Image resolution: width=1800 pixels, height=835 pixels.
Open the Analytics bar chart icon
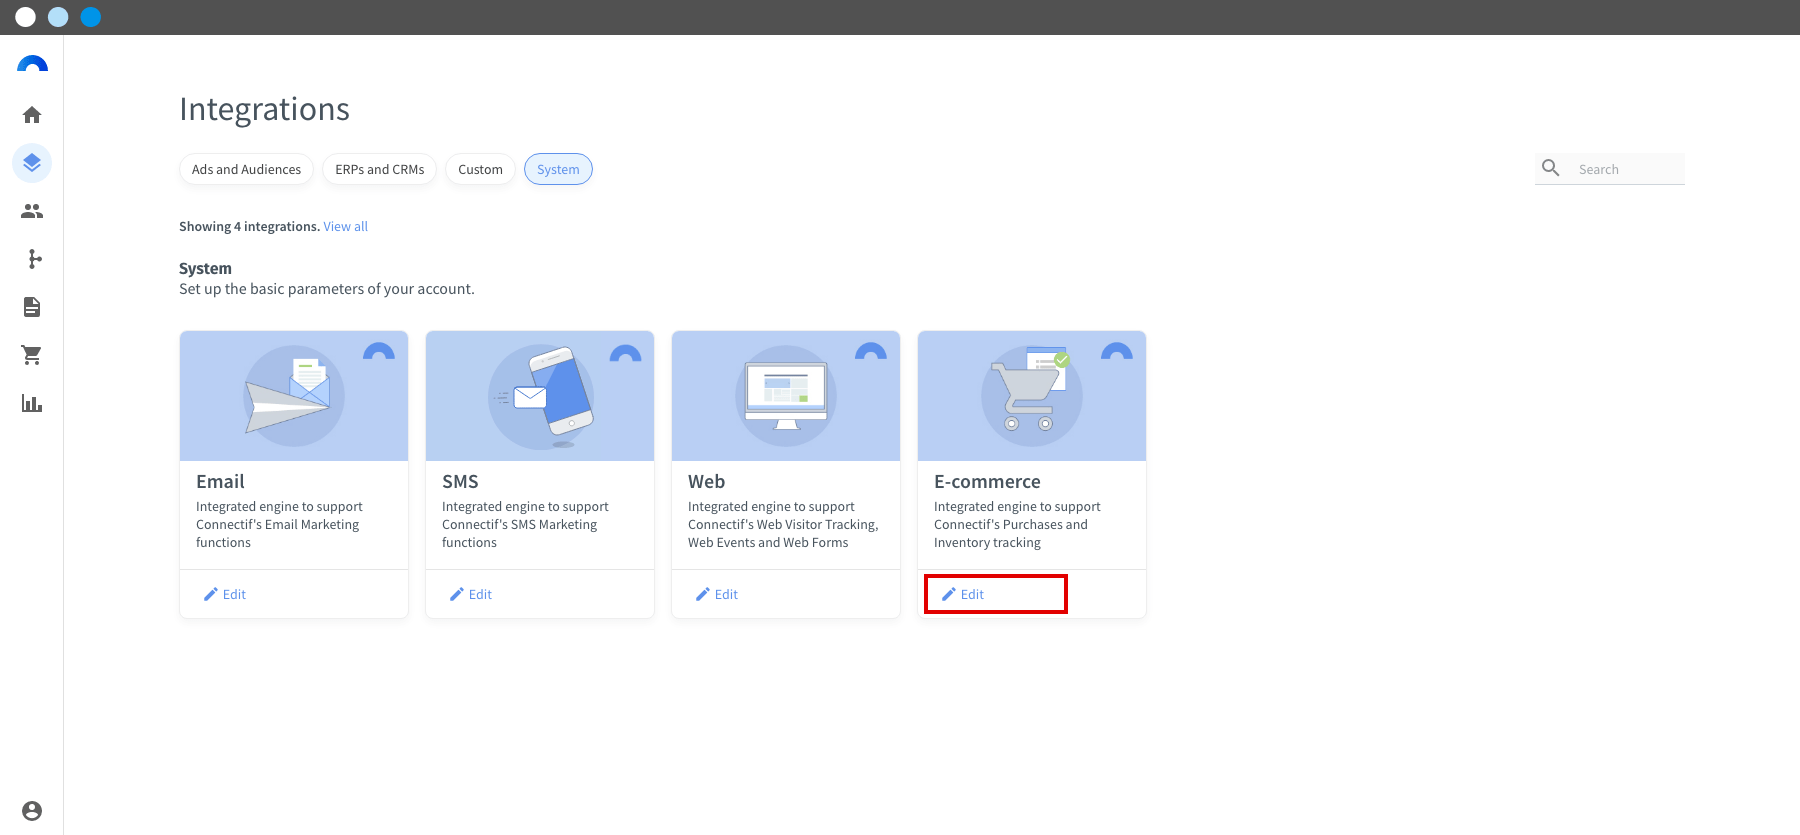(x=32, y=403)
